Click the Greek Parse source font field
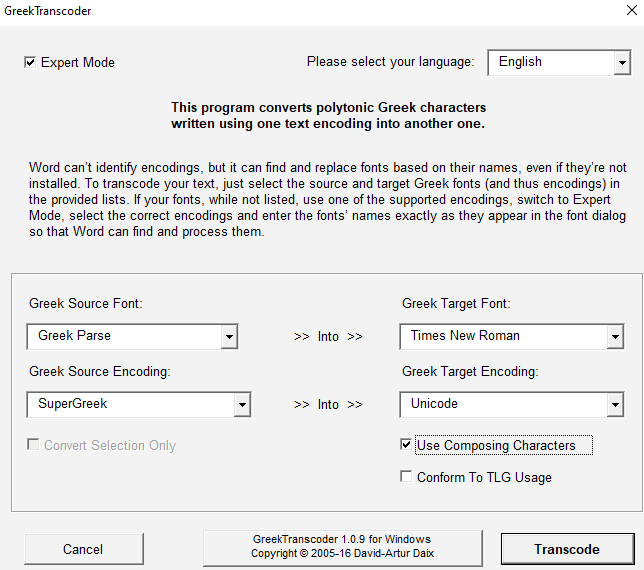This screenshot has width=644, height=570. click(125, 336)
